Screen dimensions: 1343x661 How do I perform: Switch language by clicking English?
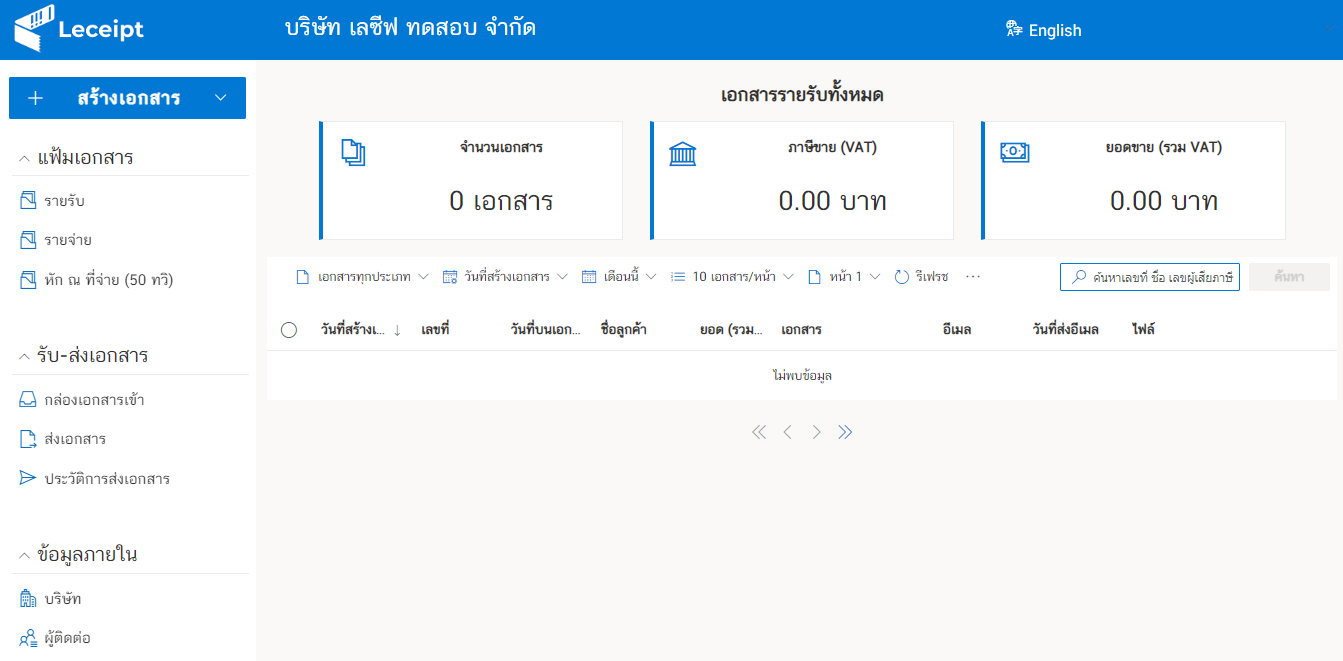[1056, 30]
